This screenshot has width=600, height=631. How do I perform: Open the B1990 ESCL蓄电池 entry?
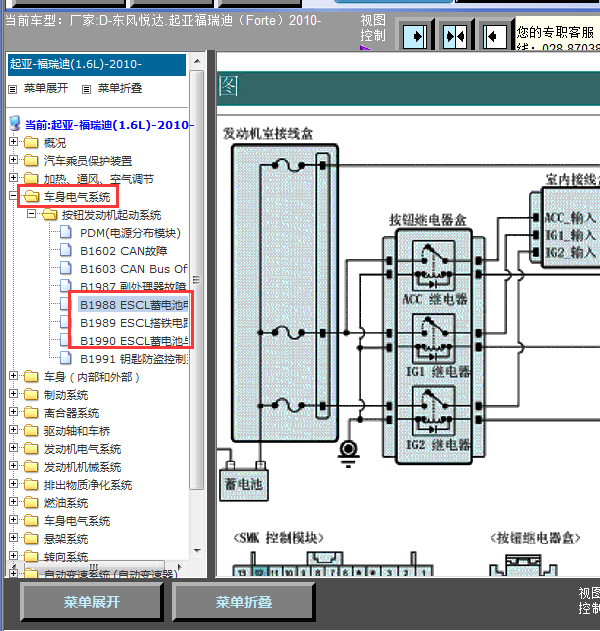click(134, 341)
